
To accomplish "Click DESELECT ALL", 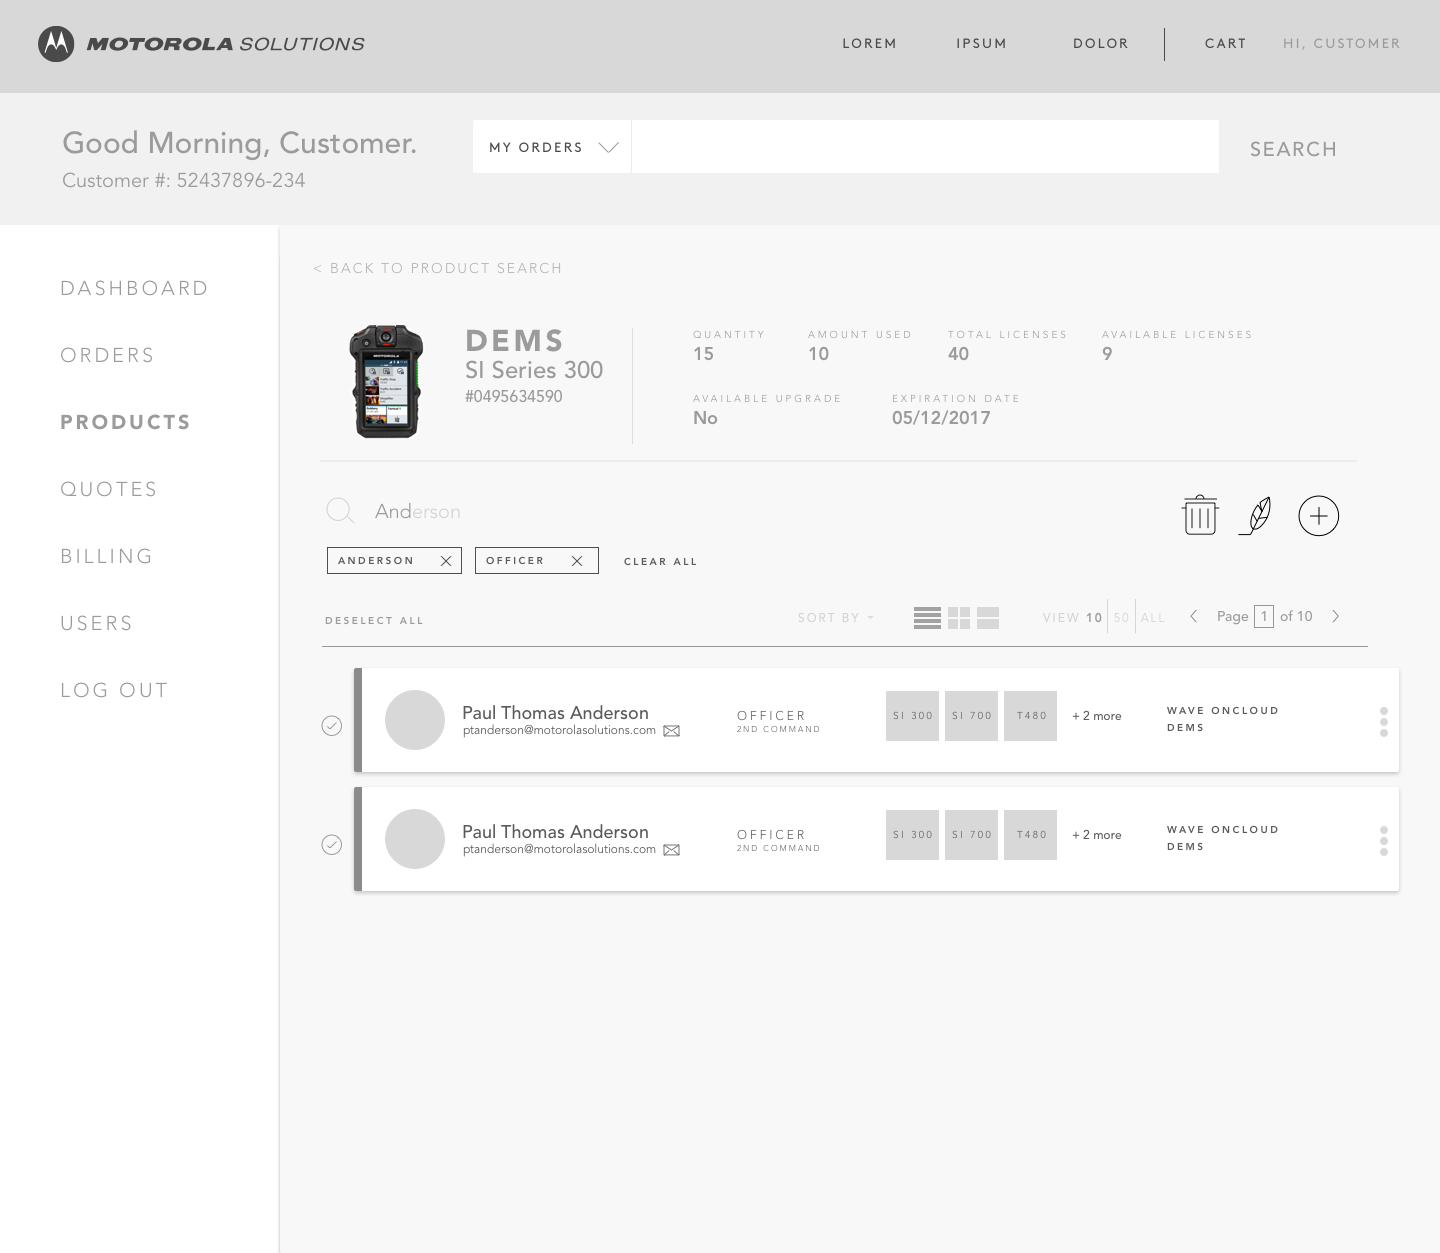I will coord(374,621).
